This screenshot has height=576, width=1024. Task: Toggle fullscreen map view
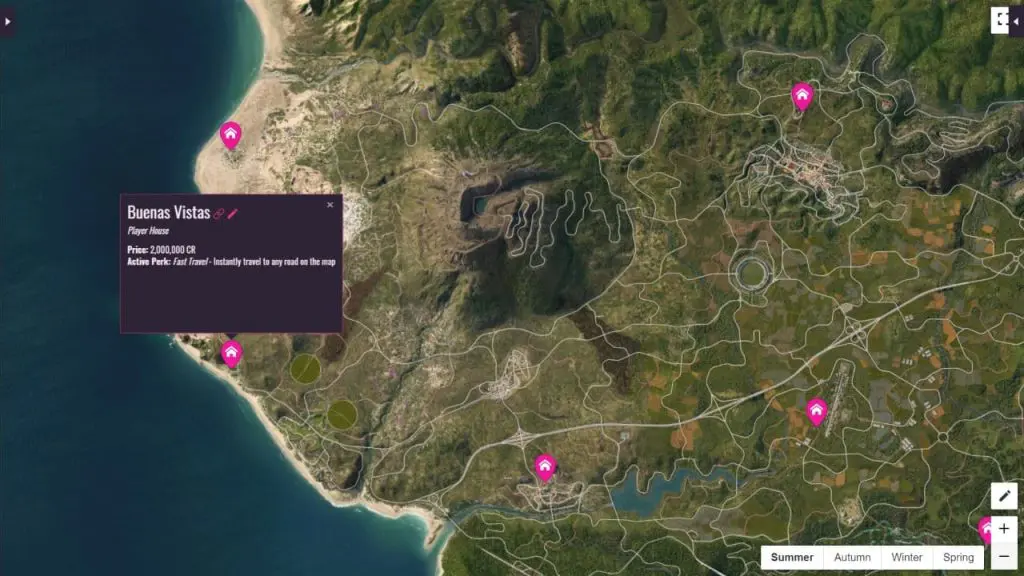point(1003,20)
